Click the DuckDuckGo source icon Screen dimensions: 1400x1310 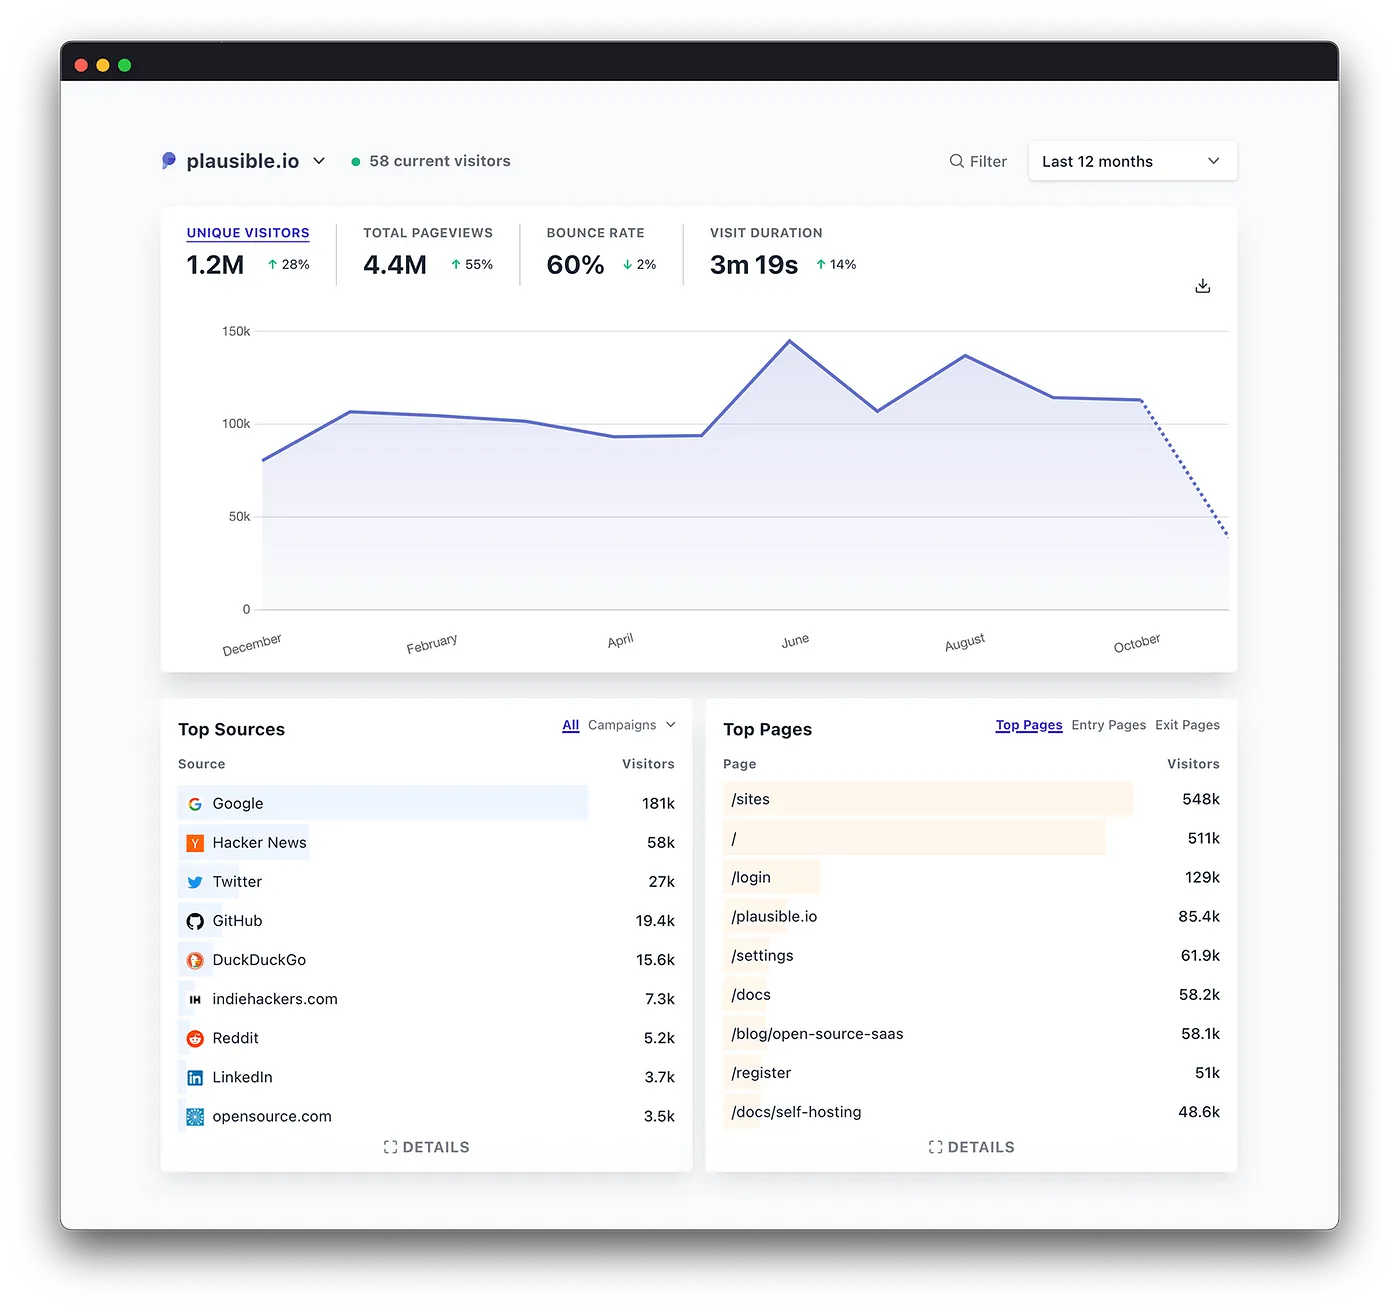pos(194,960)
